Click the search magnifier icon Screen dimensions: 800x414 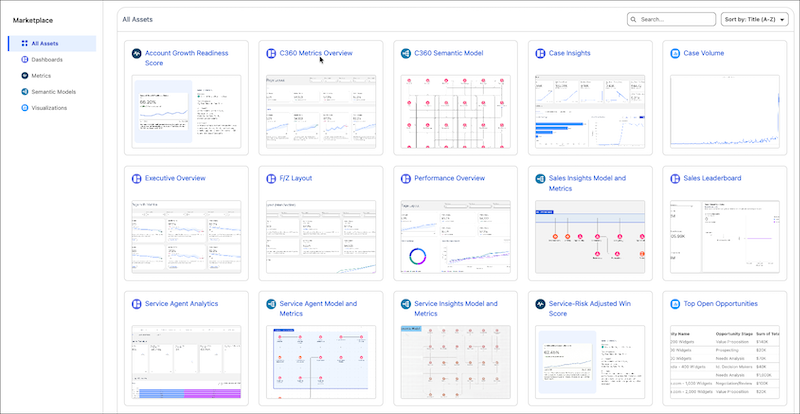click(x=634, y=19)
